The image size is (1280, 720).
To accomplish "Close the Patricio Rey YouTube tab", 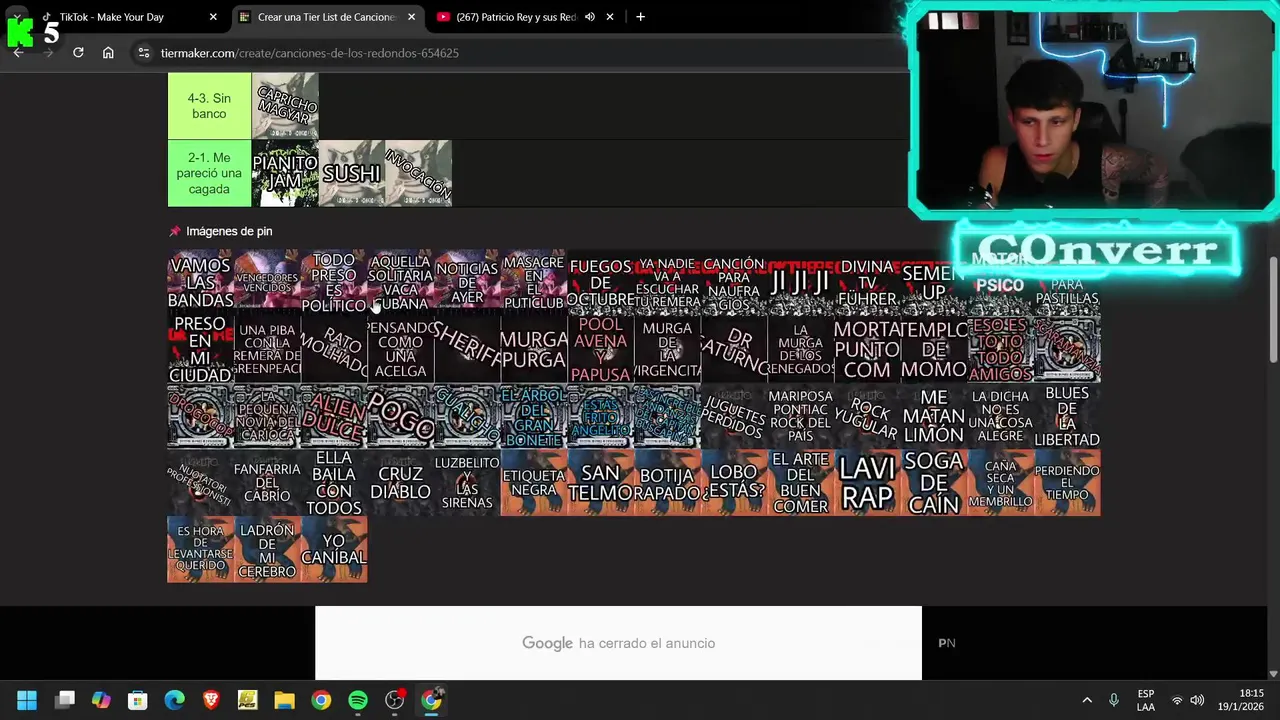I will click(610, 17).
